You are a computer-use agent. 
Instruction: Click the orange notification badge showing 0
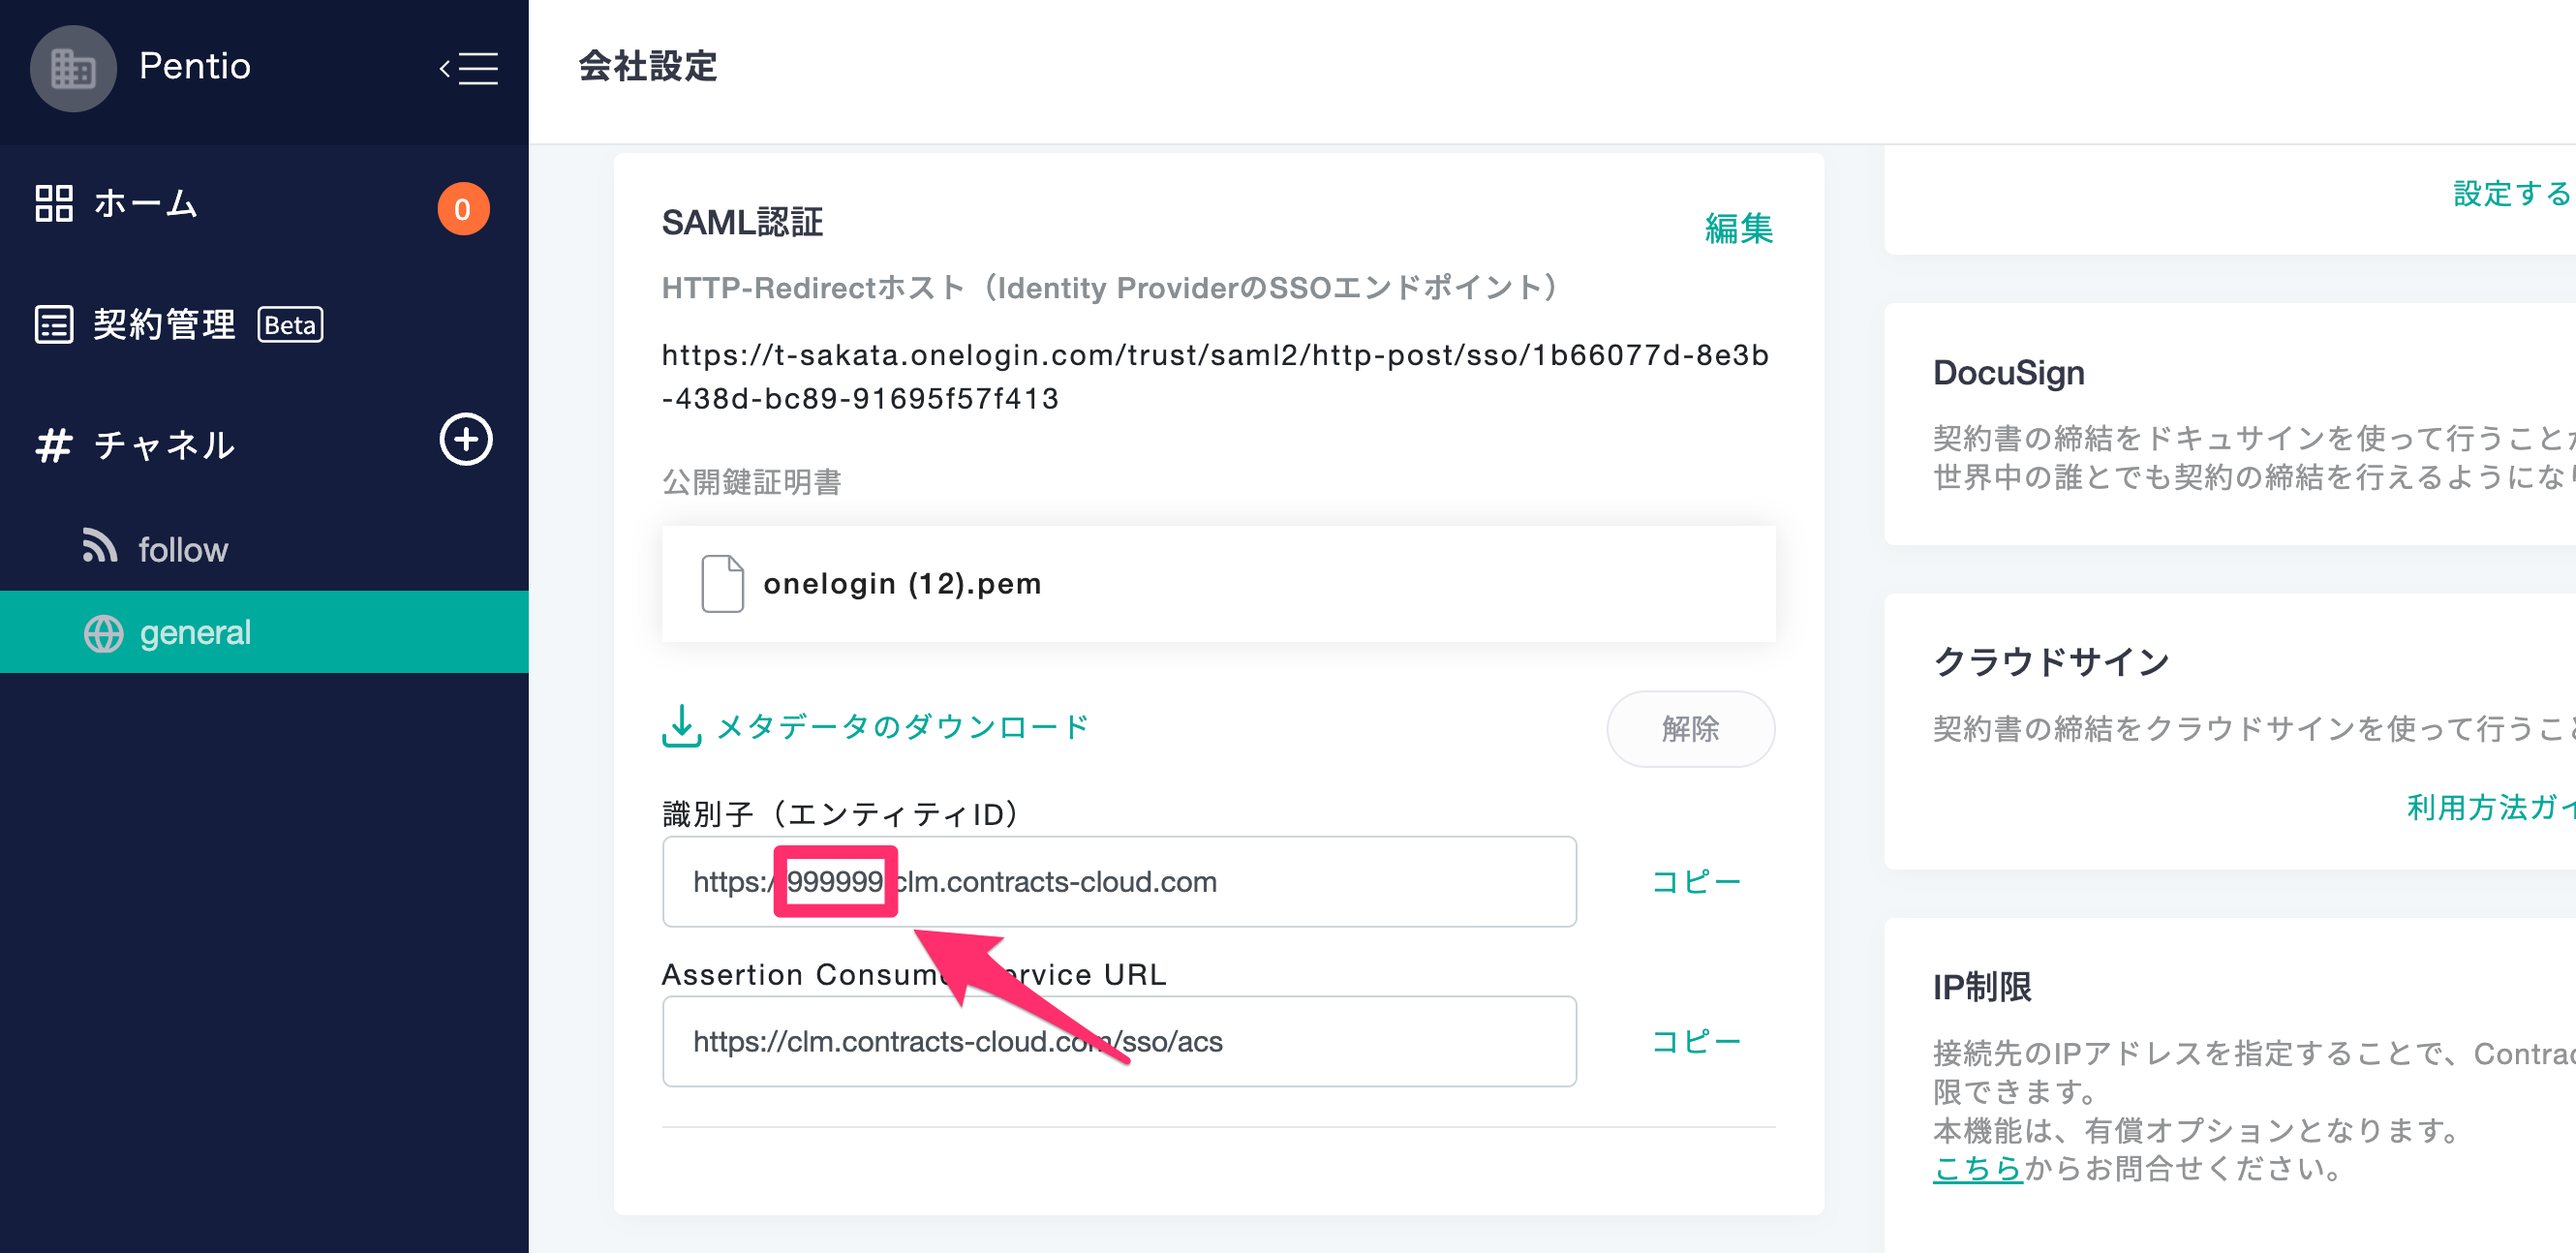pos(463,209)
